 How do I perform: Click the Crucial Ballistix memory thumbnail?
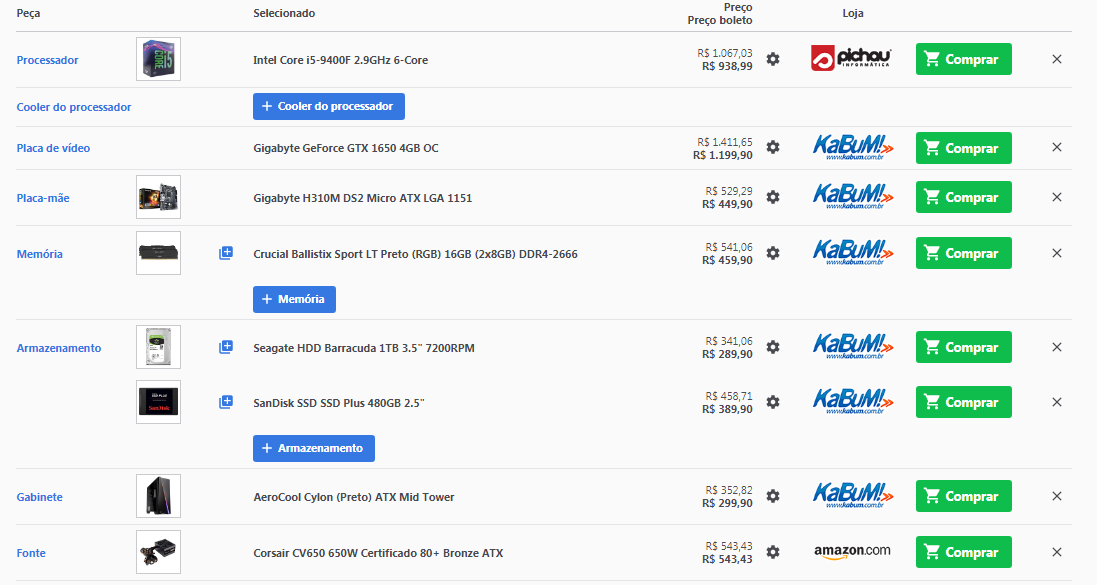click(x=158, y=253)
